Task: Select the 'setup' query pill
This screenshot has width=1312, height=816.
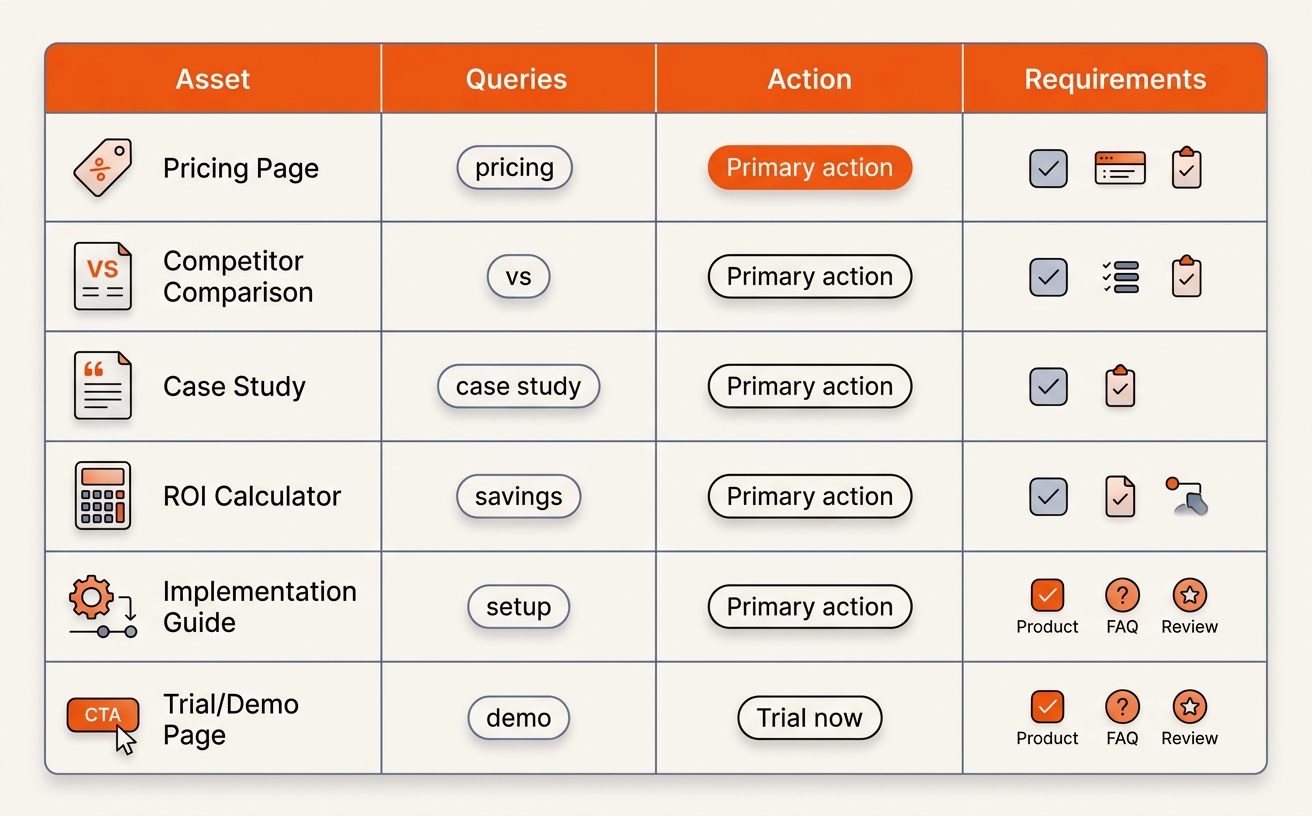Action: tap(518, 607)
